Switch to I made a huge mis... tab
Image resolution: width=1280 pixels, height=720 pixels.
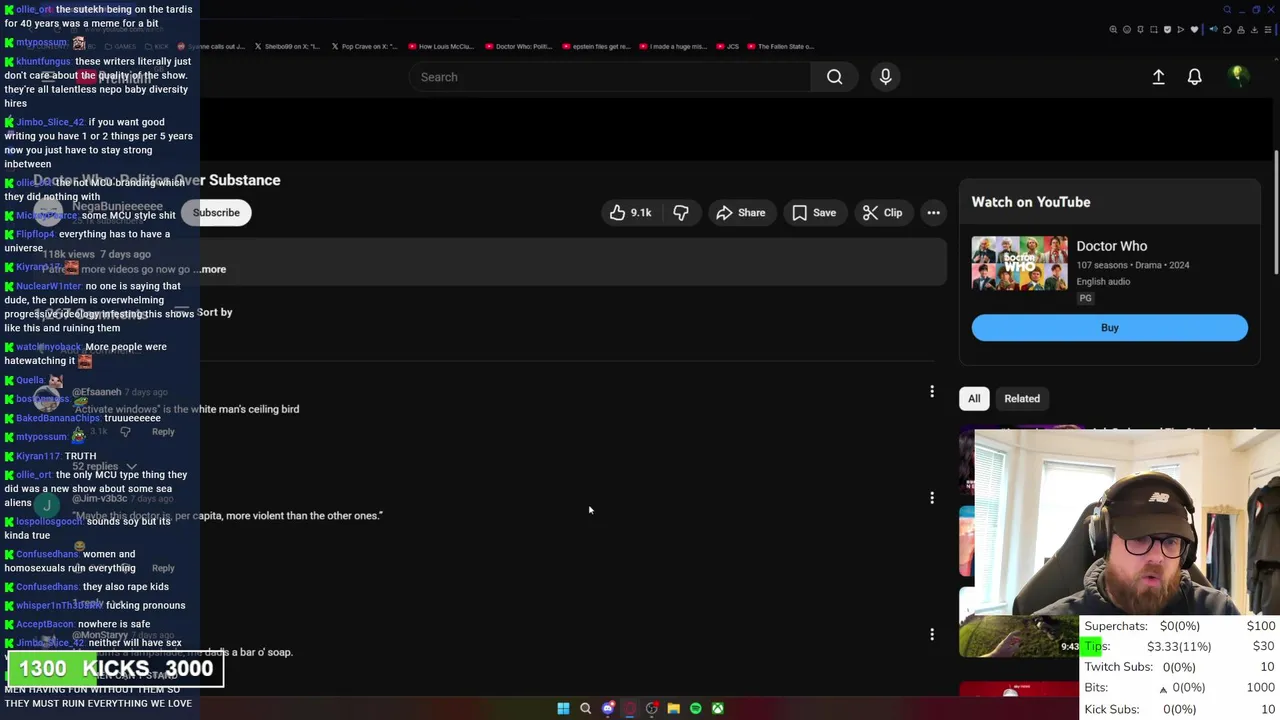coord(673,46)
